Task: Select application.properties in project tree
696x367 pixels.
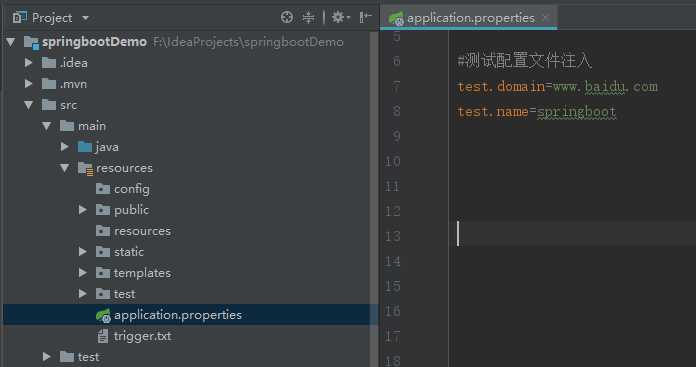Action: tap(178, 315)
